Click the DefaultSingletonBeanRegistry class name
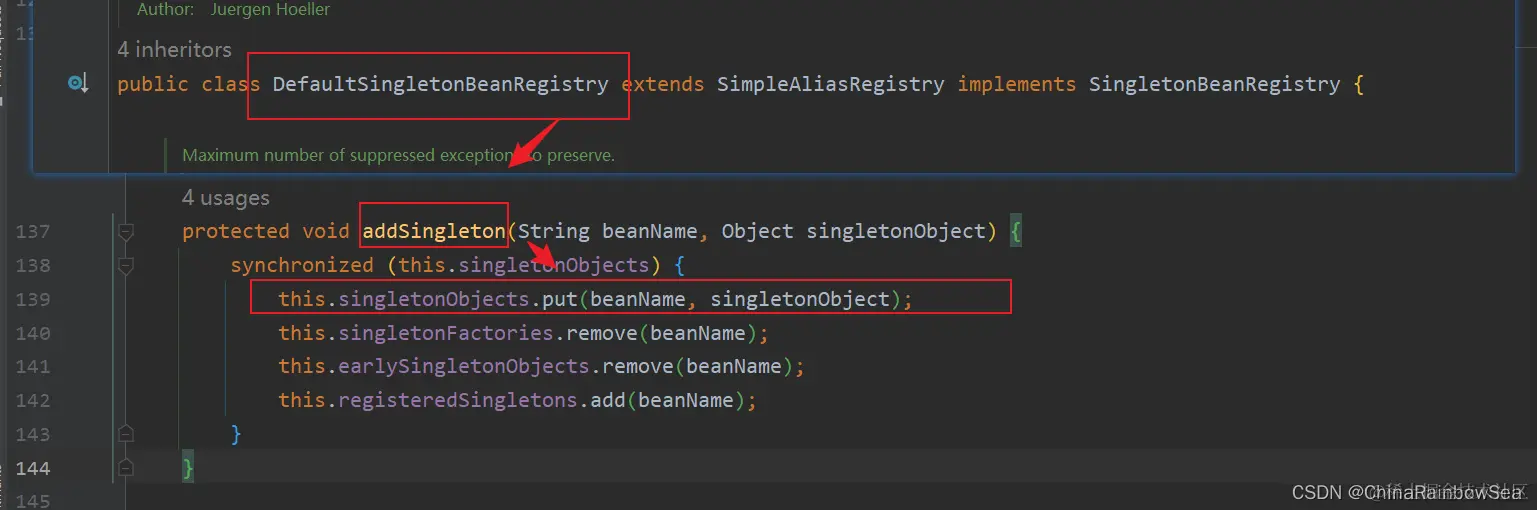This screenshot has height=510, width=1537. 440,84
